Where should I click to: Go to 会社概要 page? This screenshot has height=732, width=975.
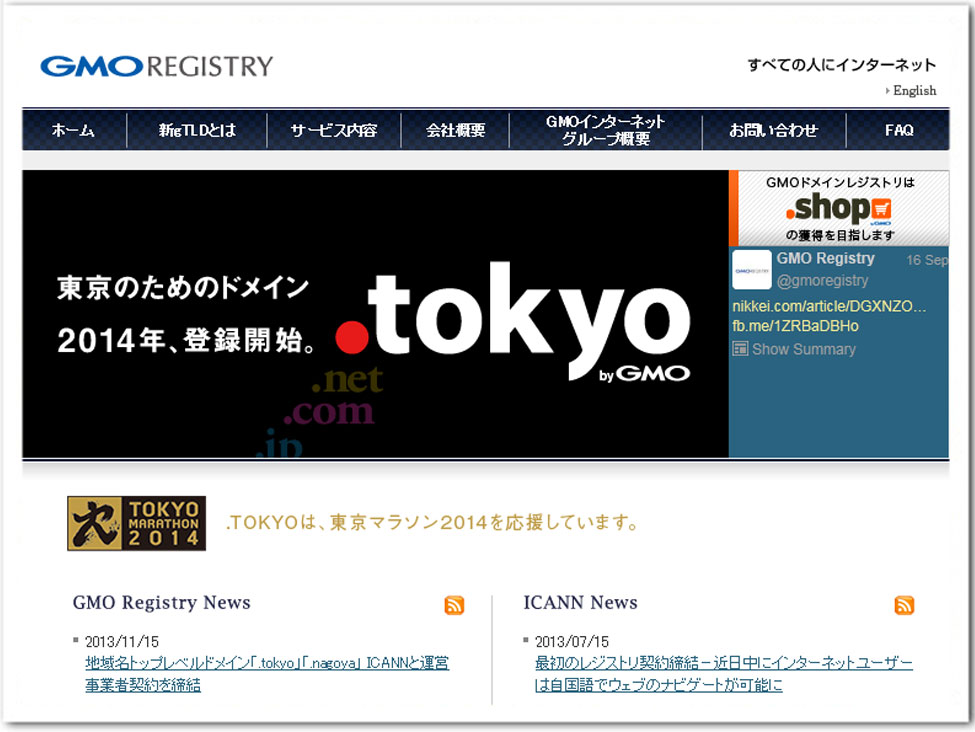(x=455, y=130)
